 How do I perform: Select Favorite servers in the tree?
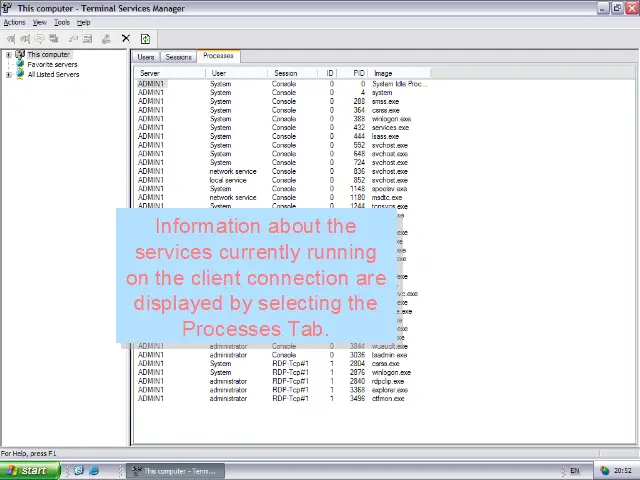point(52,64)
